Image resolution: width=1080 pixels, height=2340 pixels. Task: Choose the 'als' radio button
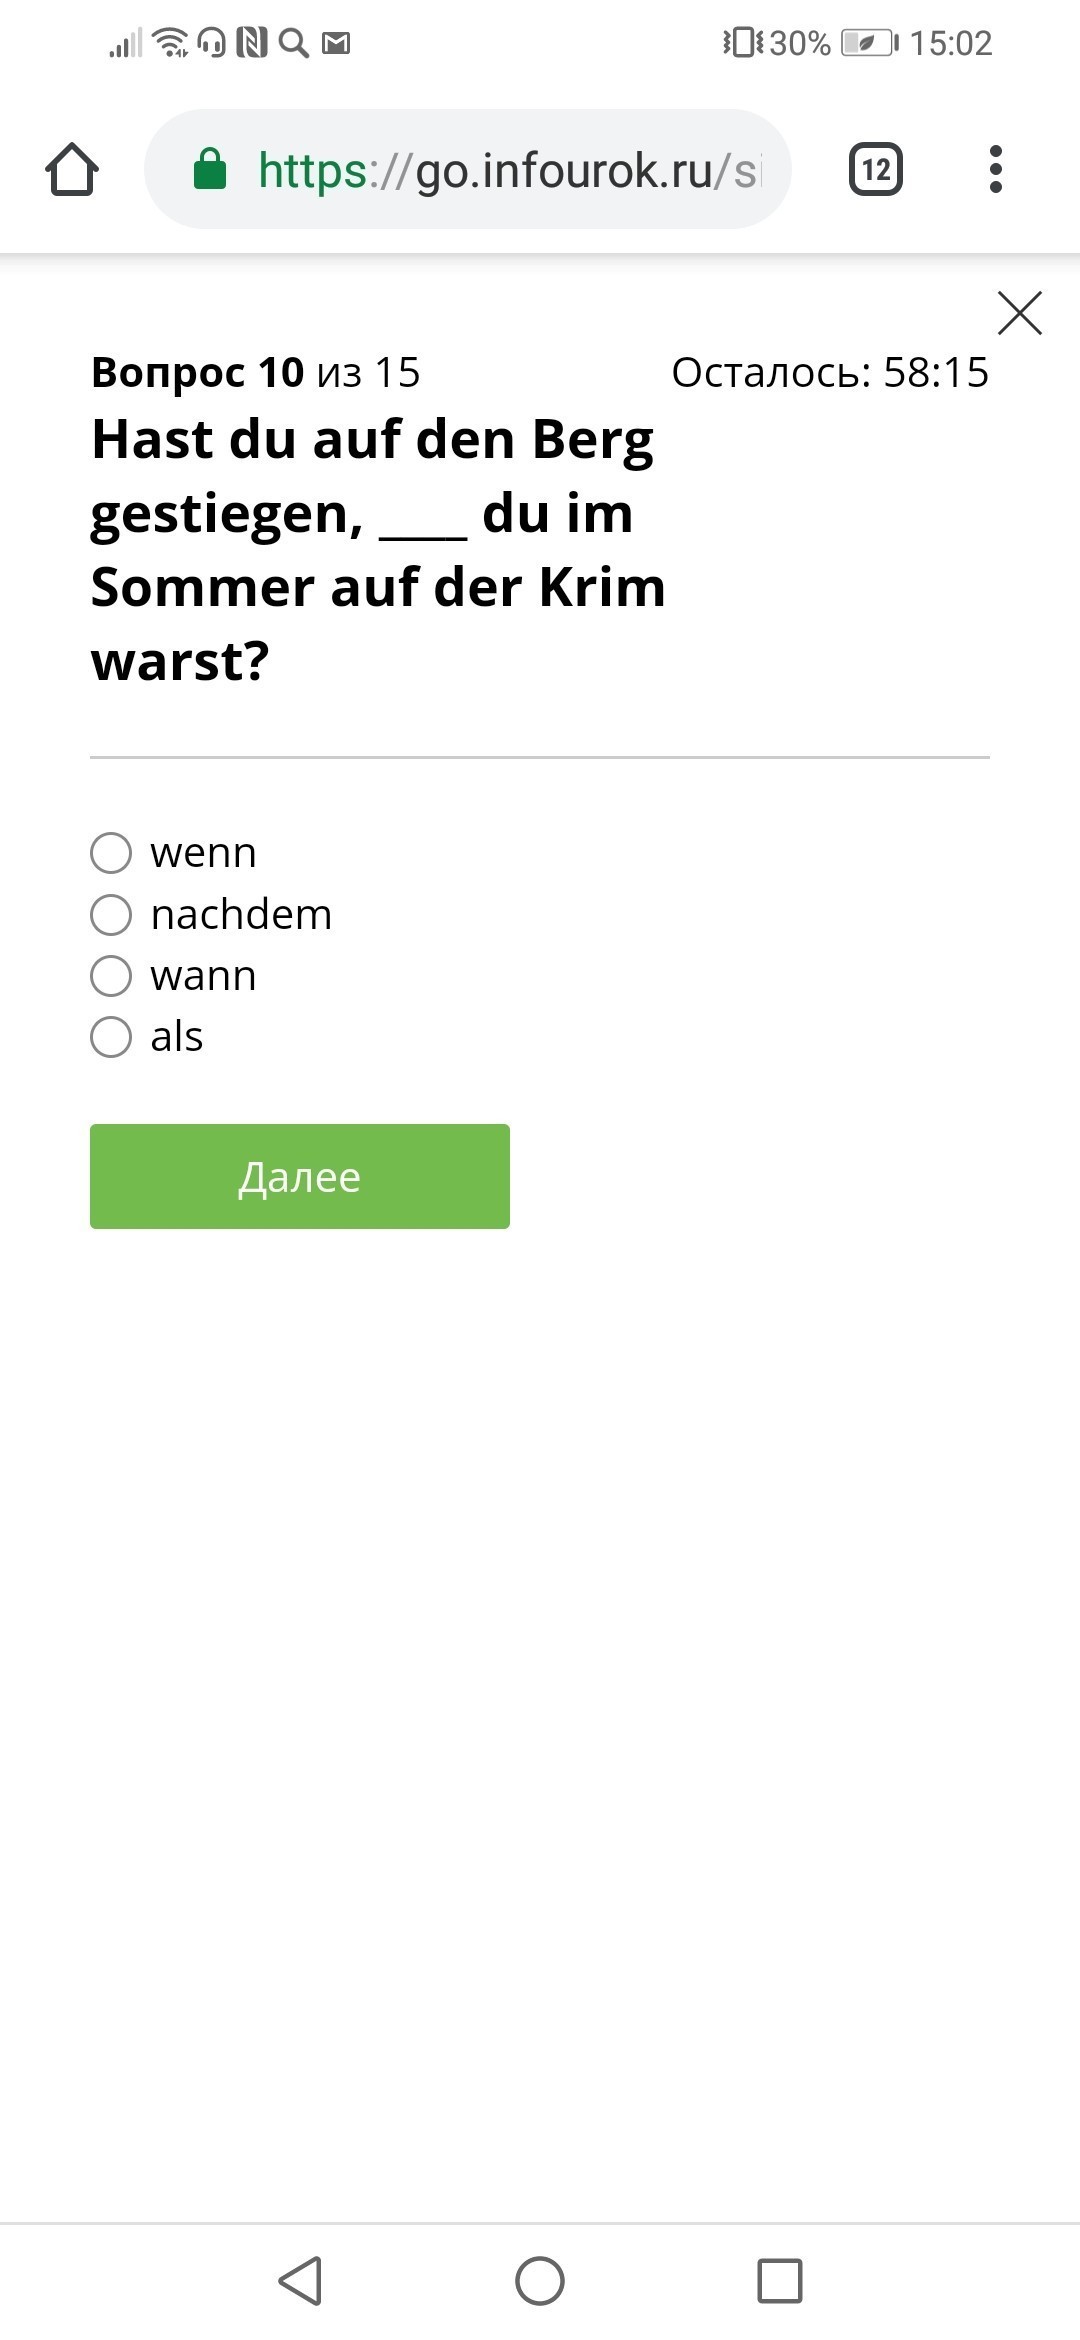(x=111, y=1037)
